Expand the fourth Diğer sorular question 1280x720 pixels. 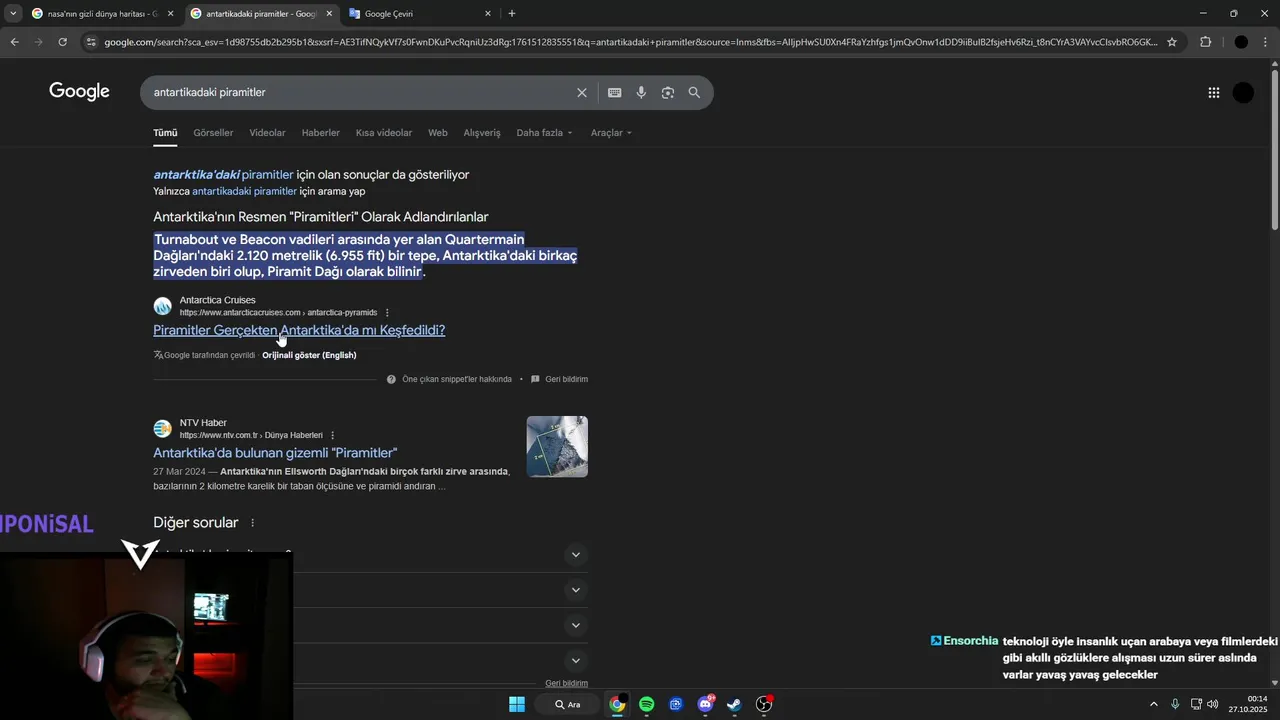[x=575, y=660]
